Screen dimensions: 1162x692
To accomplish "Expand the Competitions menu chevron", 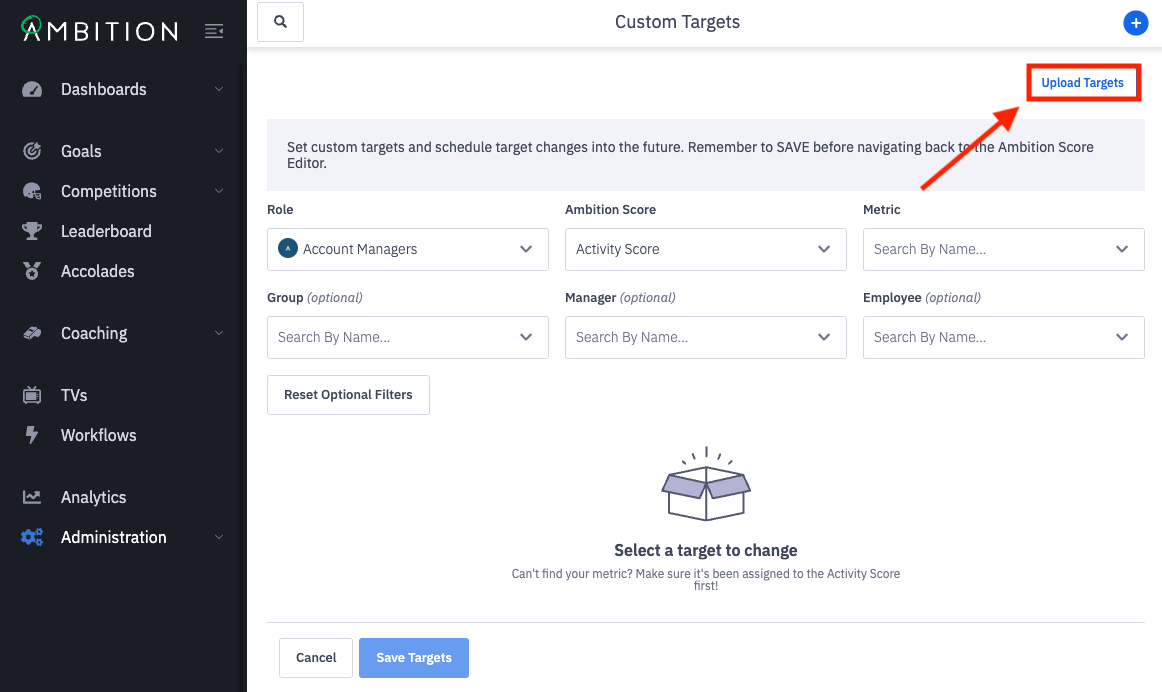I will click(x=218, y=191).
